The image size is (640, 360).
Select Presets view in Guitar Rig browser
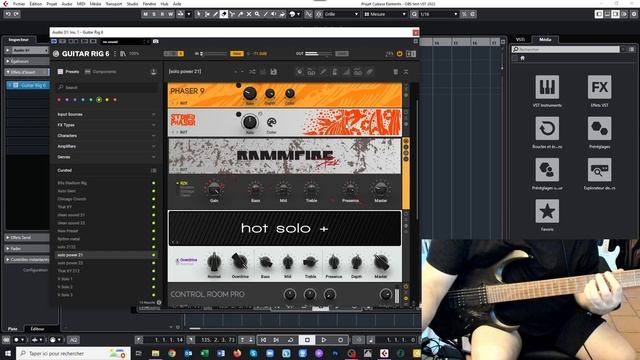pyautogui.click(x=69, y=72)
